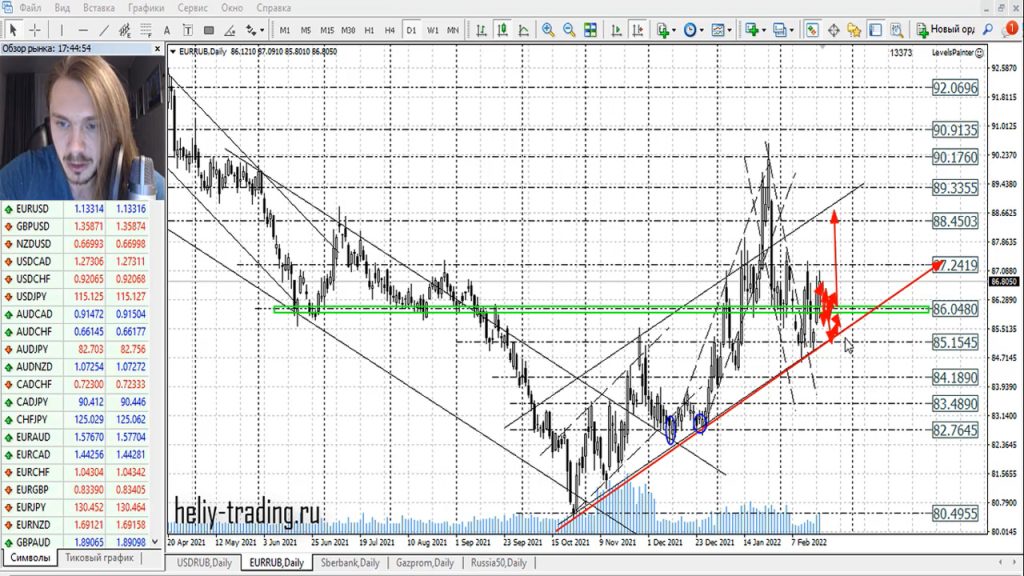The height and width of the screenshot is (576, 1024).
Task: Select the crosshair cursor tool
Action: point(36,30)
